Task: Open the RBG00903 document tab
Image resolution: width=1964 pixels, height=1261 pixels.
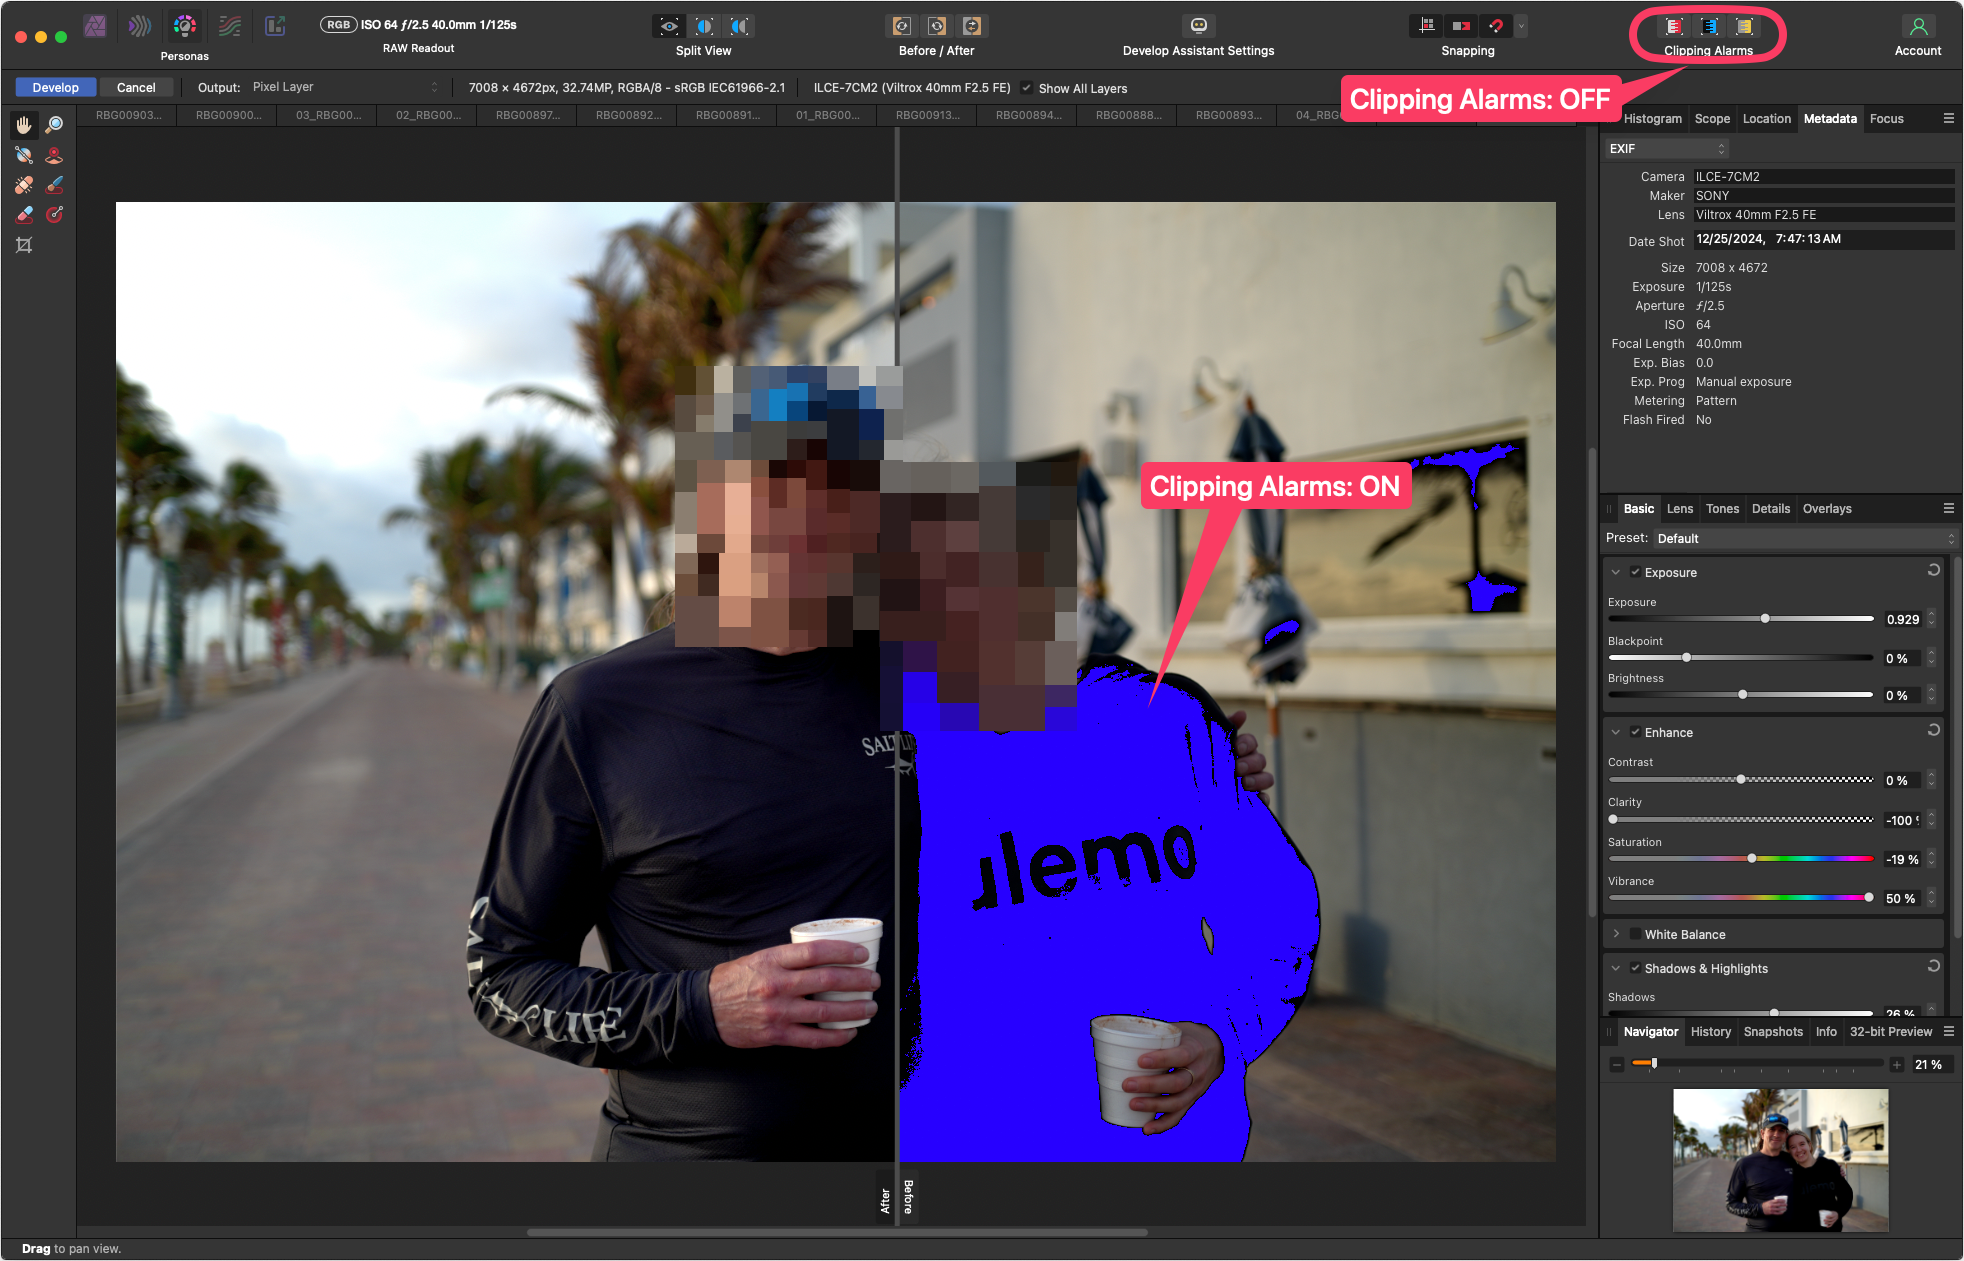Action: coord(127,116)
